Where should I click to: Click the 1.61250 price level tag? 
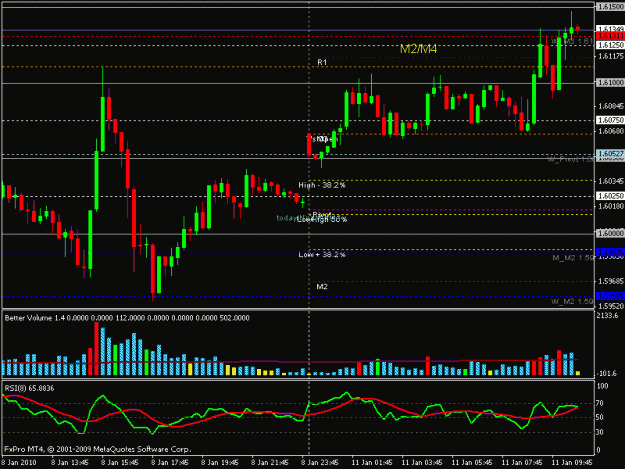point(610,45)
